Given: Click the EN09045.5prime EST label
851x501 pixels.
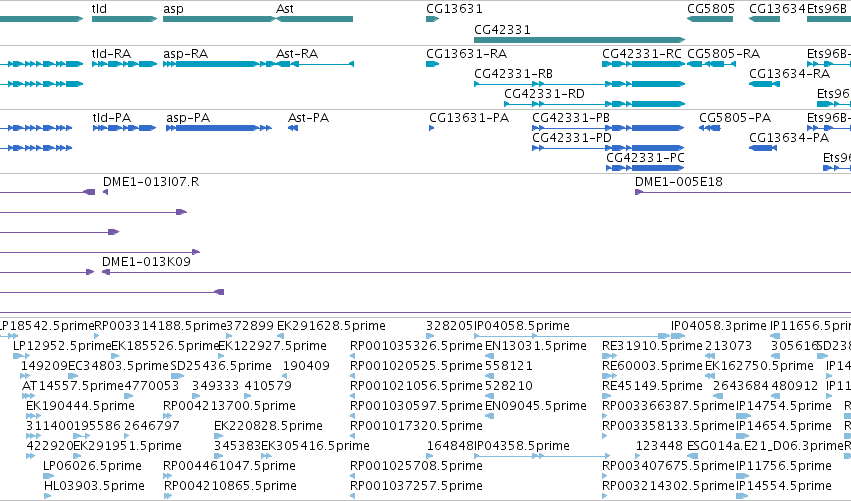Looking at the screenshot, I should point(536,406).
